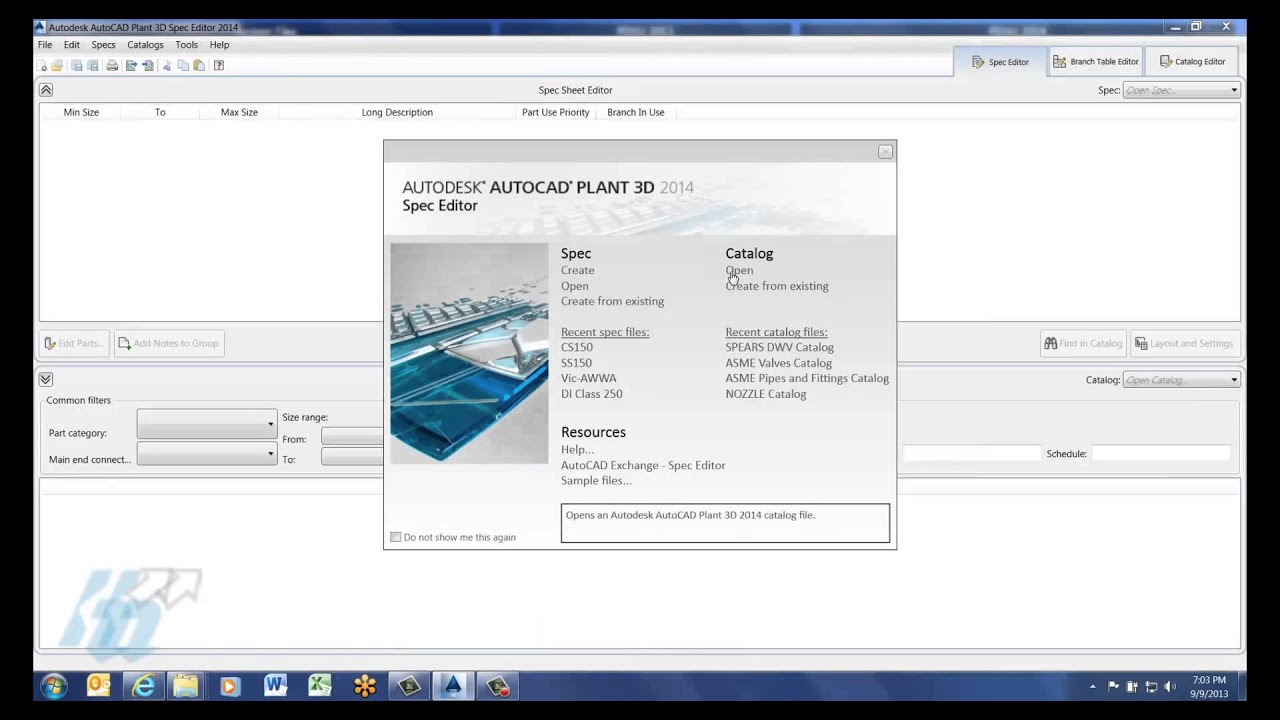The image size is (1280, 720).
Task: Click the question mark Help toolbar icon
Action: pyautogui.click(x=219, y=66)
